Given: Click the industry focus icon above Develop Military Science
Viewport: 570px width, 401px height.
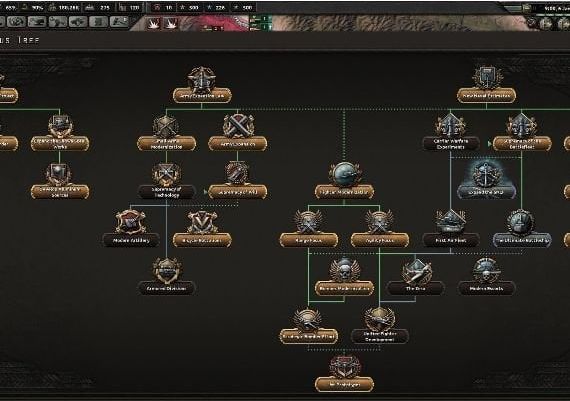Looking at the screenshot, I should pyautogui.click(x=60, y=126).
